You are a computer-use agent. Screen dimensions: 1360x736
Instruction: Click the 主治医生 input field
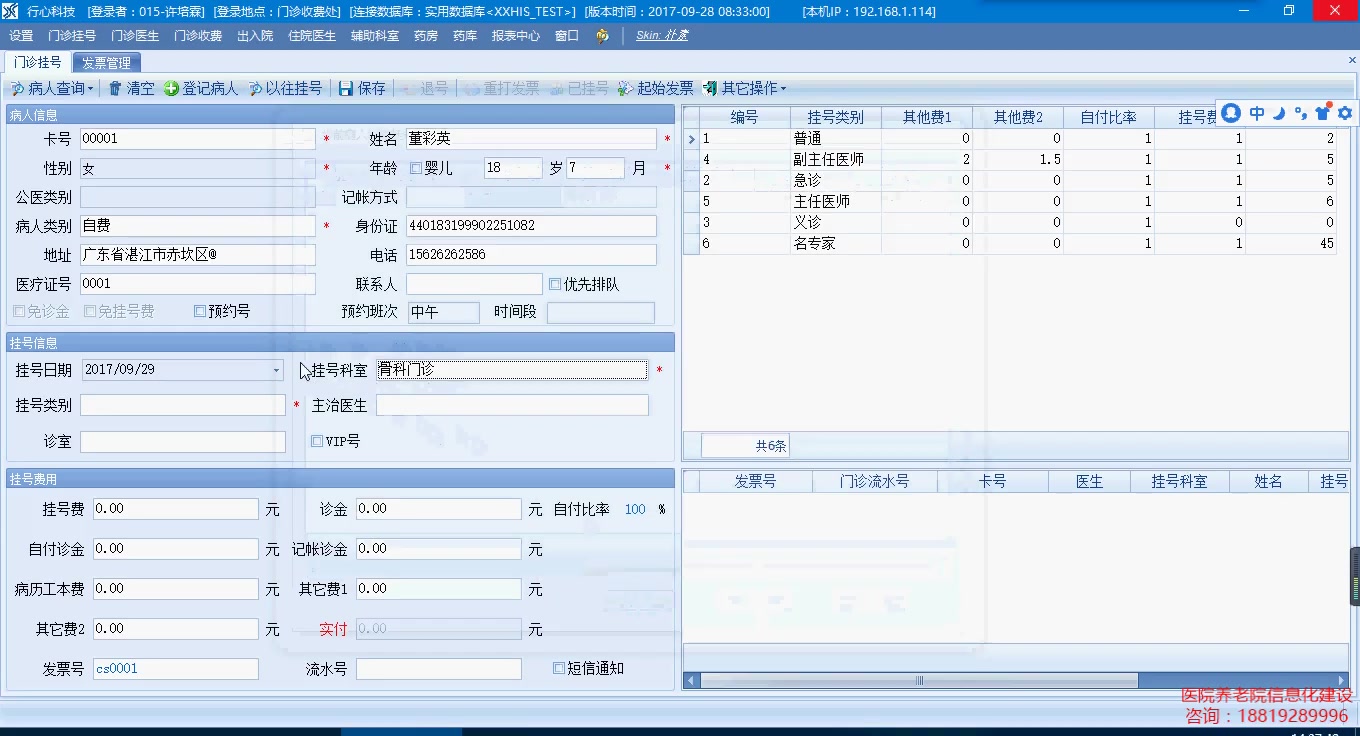pos(512,405)
